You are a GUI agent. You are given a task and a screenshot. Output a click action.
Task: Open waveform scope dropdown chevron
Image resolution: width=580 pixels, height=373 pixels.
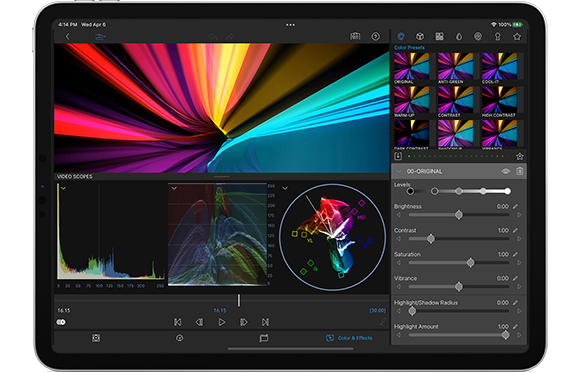click(x=174, y=188)
